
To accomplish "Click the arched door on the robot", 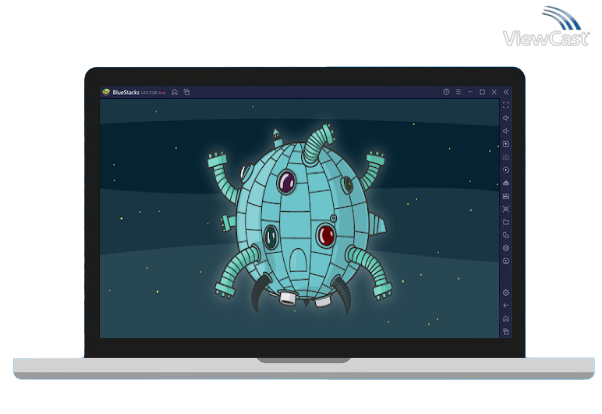I will pyautogui.click(x=298, y=260).
